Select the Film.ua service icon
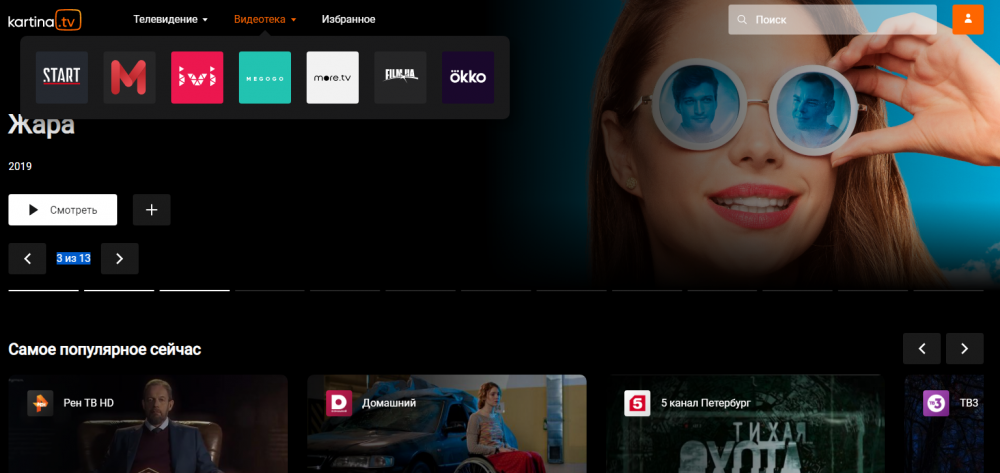This screenshot has height=473, width=1000. click(x=400, y=78)
